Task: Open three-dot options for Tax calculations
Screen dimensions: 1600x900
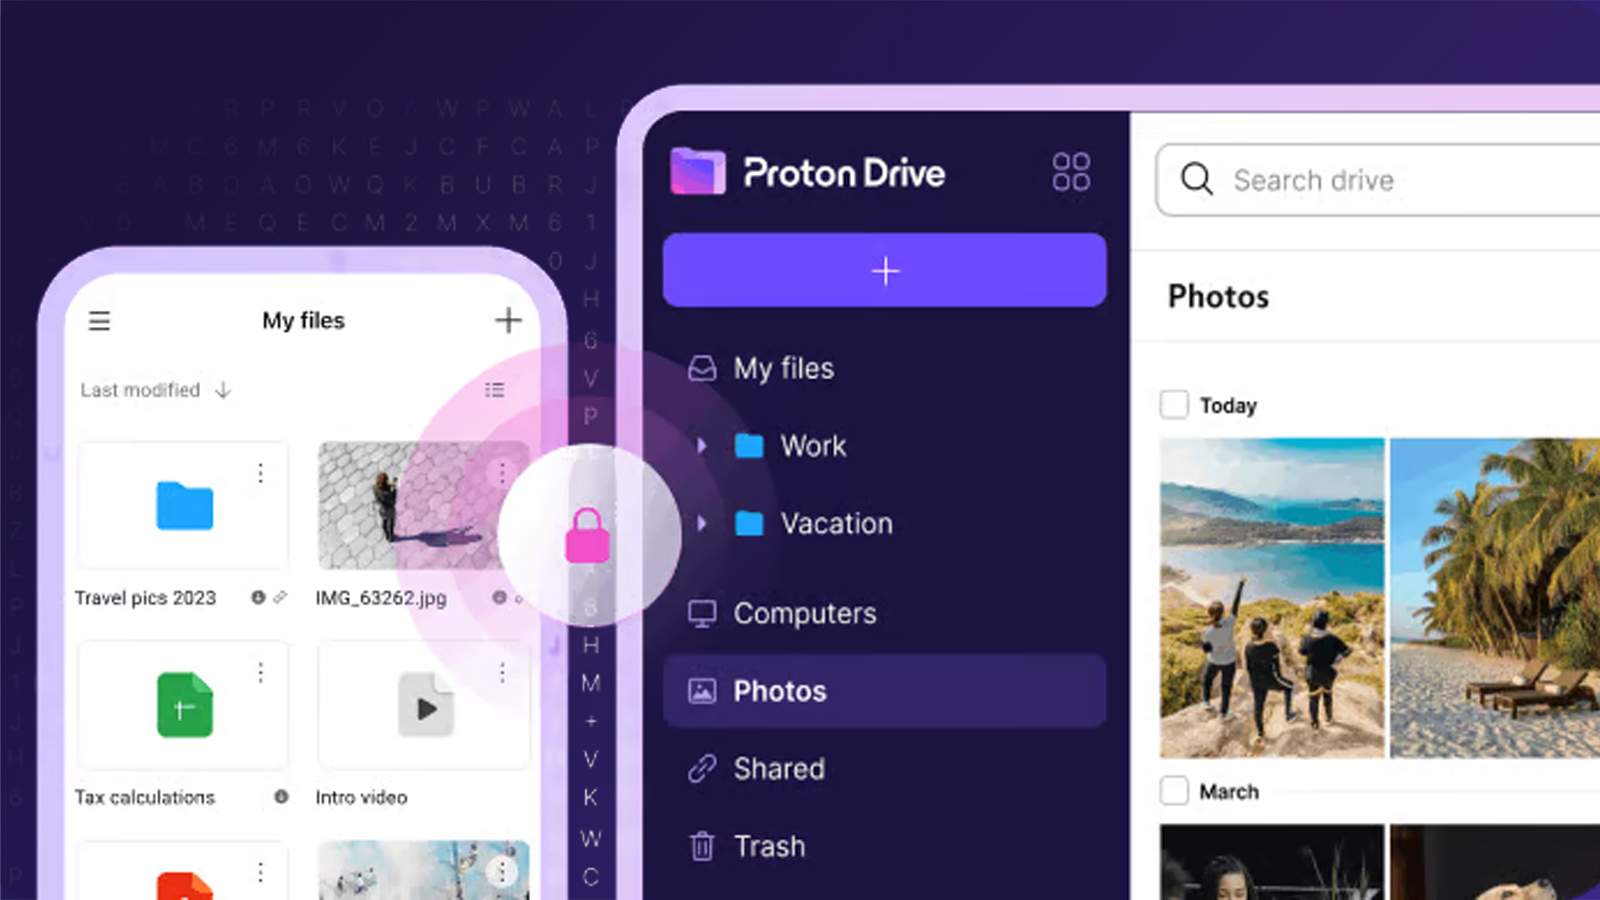Action: (260, 673)
